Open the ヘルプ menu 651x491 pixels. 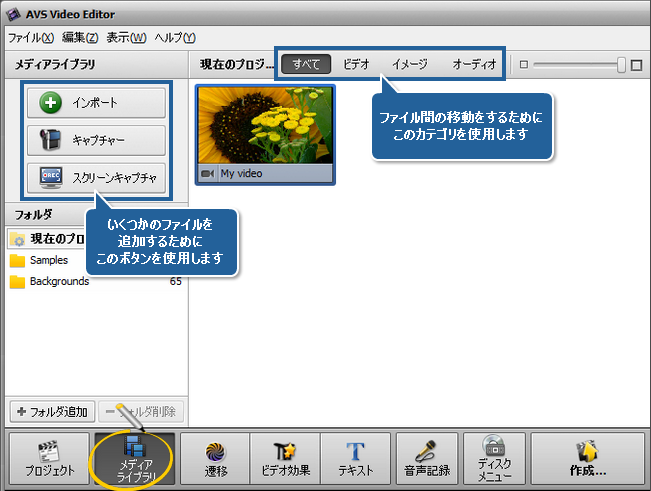pyautogui.click(x=175, y=38)
